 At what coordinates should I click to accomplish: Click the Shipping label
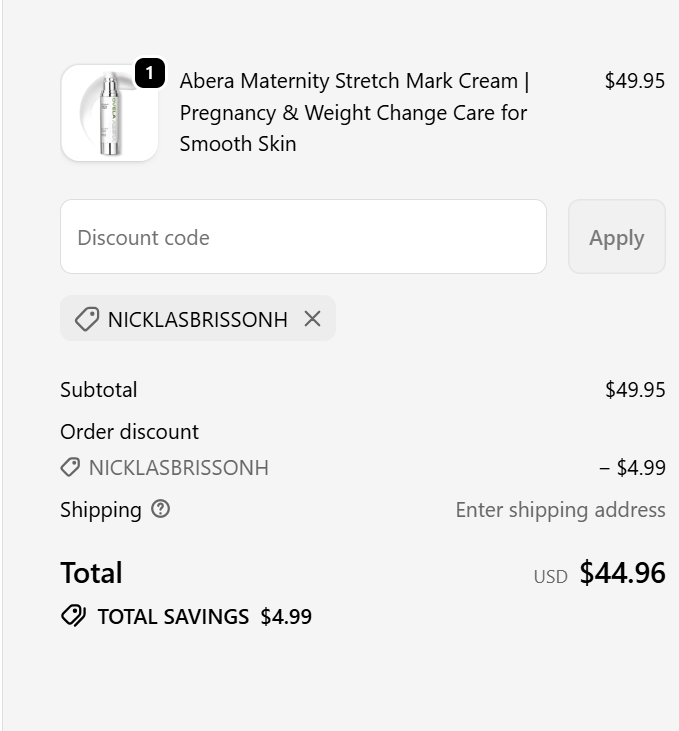tap(100, 510)
